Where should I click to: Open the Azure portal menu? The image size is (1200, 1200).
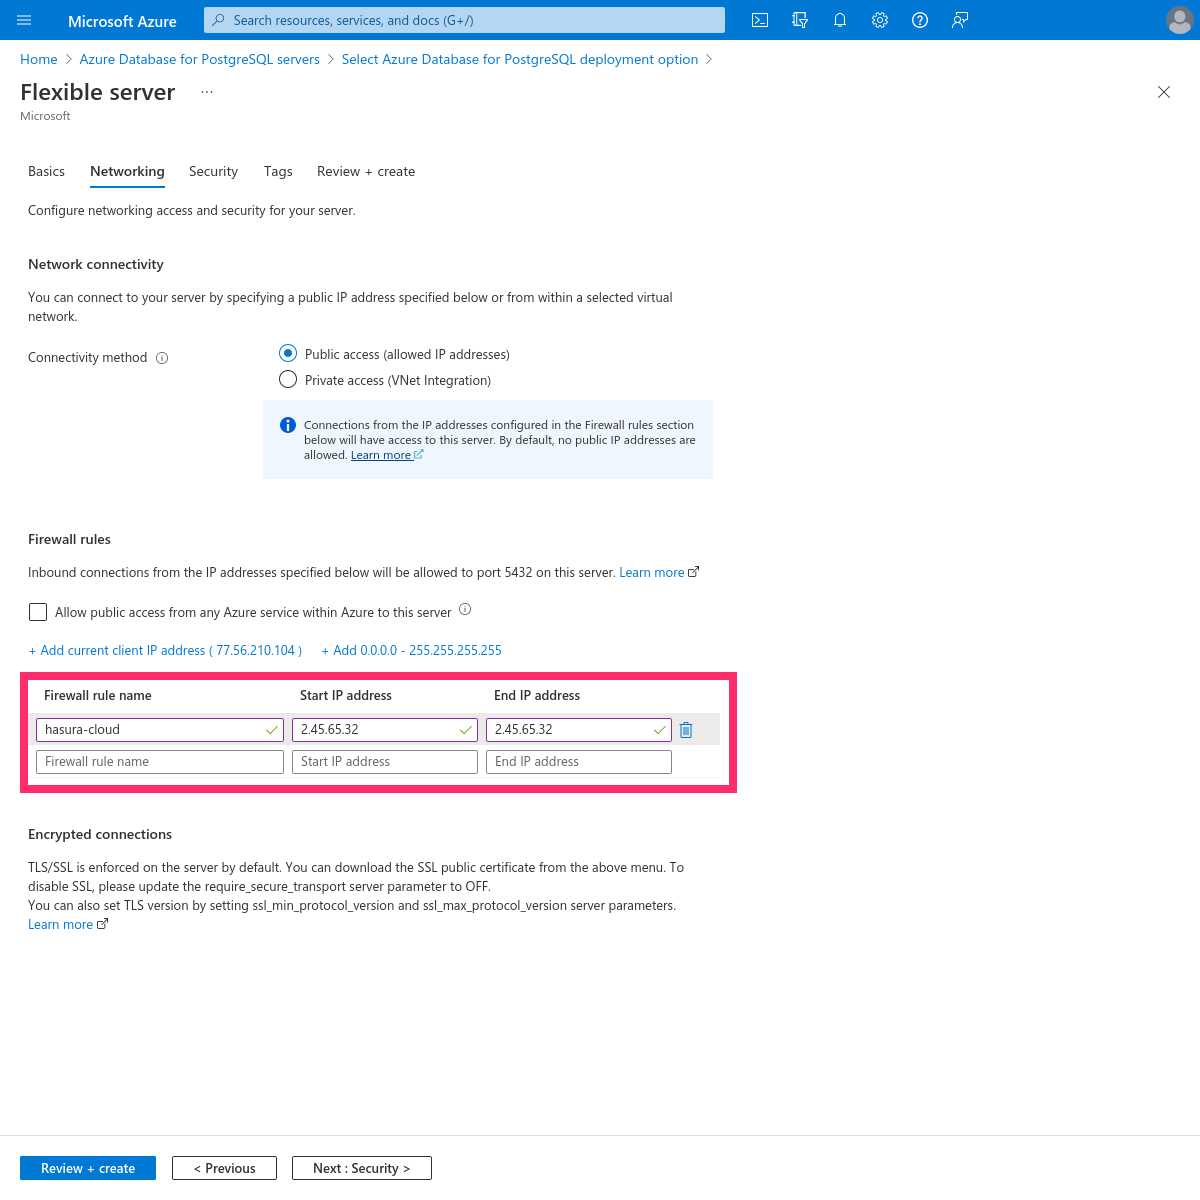[x=24, y=20]
